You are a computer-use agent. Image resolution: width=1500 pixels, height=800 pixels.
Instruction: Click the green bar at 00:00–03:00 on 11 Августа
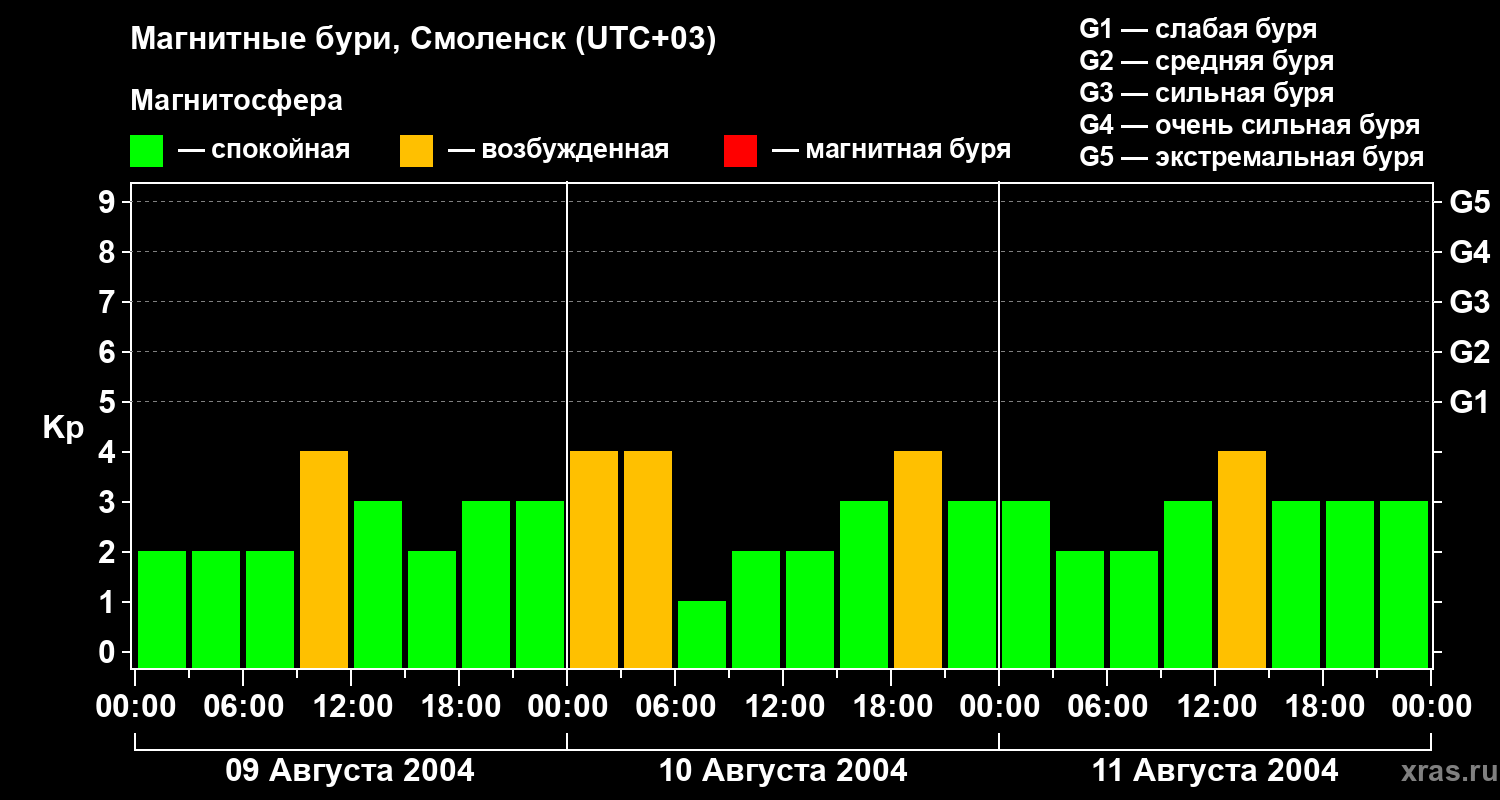click(1026, 584)
